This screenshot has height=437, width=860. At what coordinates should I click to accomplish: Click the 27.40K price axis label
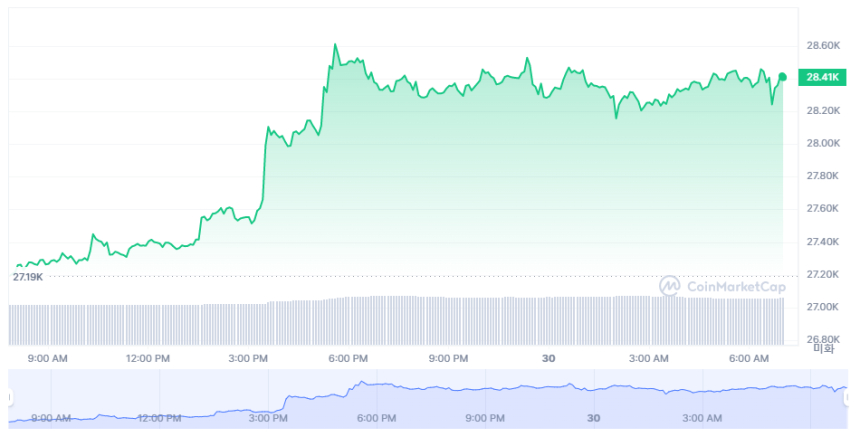[824, 242]
